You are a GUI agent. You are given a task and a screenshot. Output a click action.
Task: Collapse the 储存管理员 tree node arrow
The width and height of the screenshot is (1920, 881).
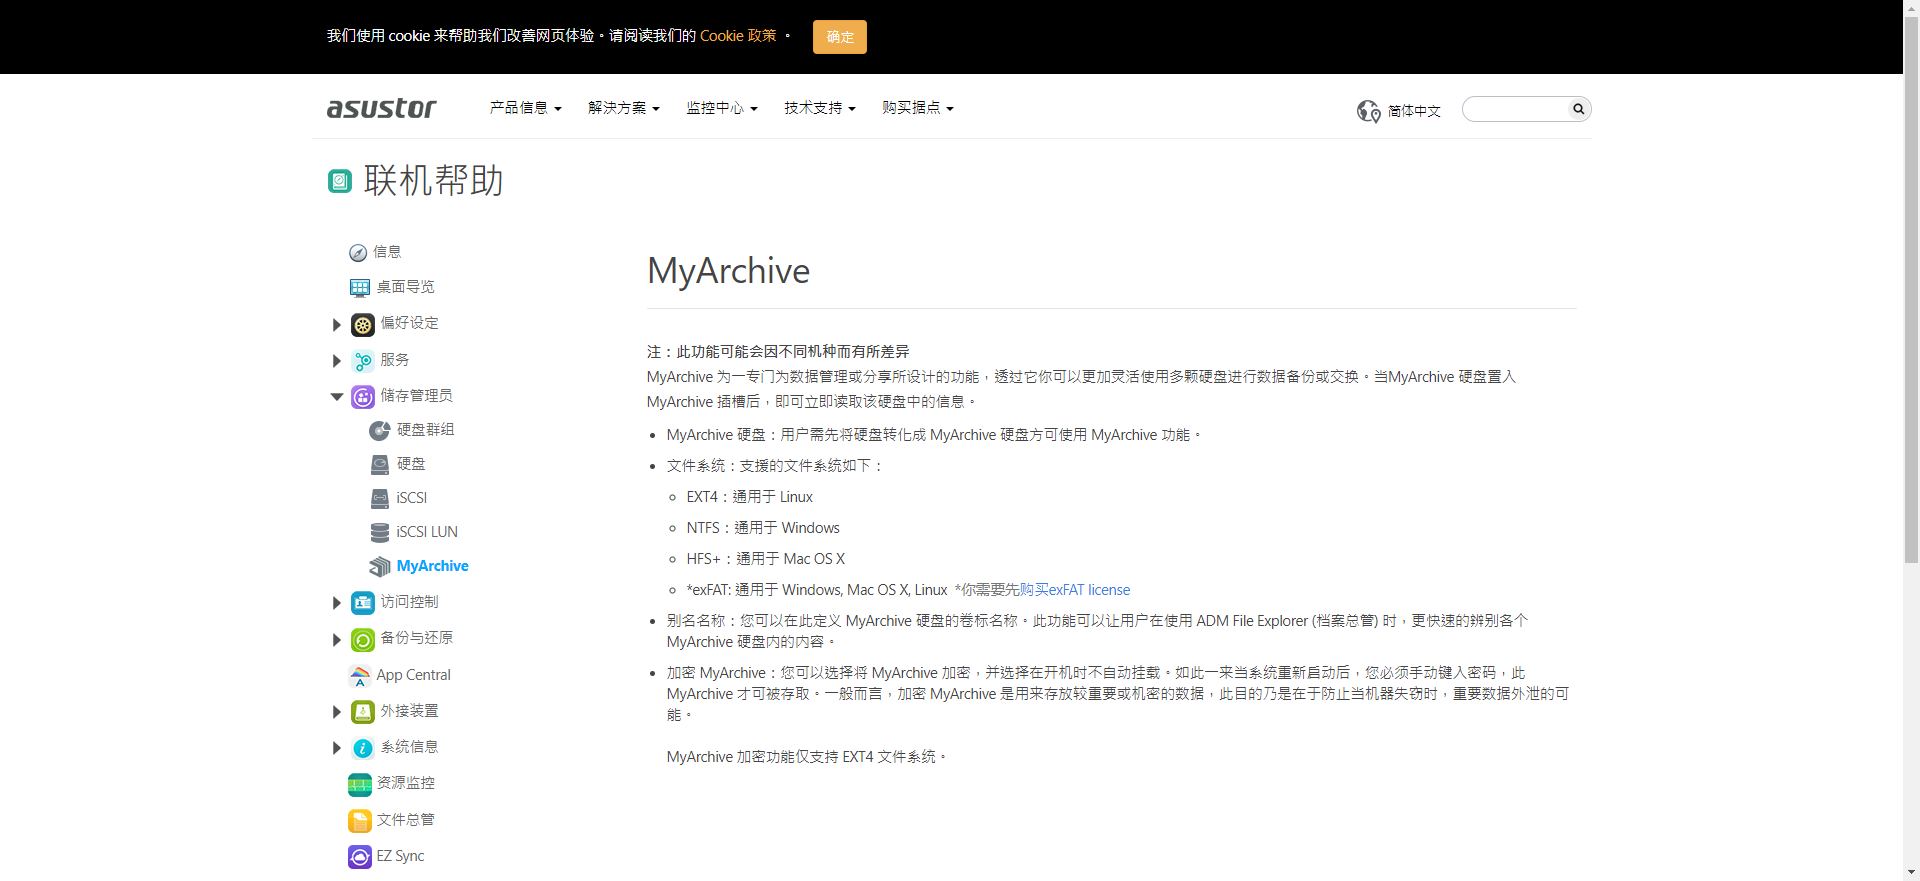click(x=337, y=397)
